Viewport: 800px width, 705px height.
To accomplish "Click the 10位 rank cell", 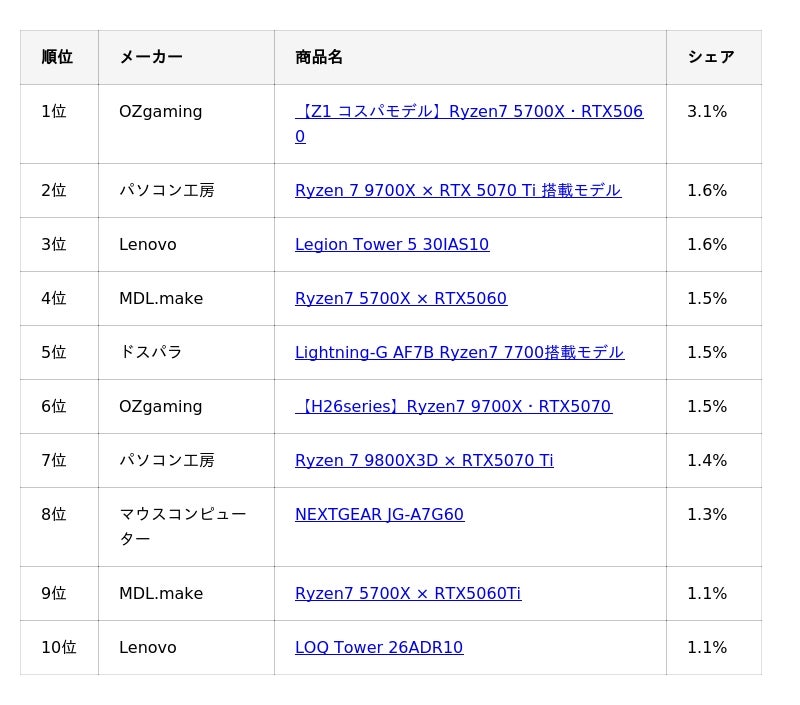I will point(59,648).
